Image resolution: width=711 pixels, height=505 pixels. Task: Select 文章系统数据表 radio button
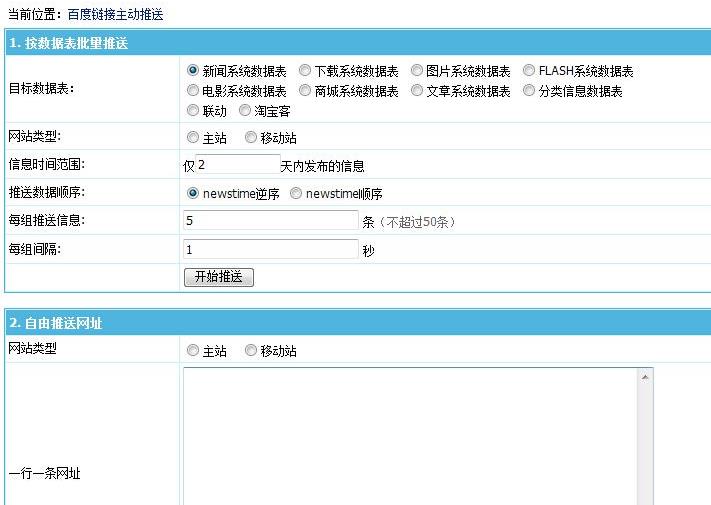click(x=417, y=91)
